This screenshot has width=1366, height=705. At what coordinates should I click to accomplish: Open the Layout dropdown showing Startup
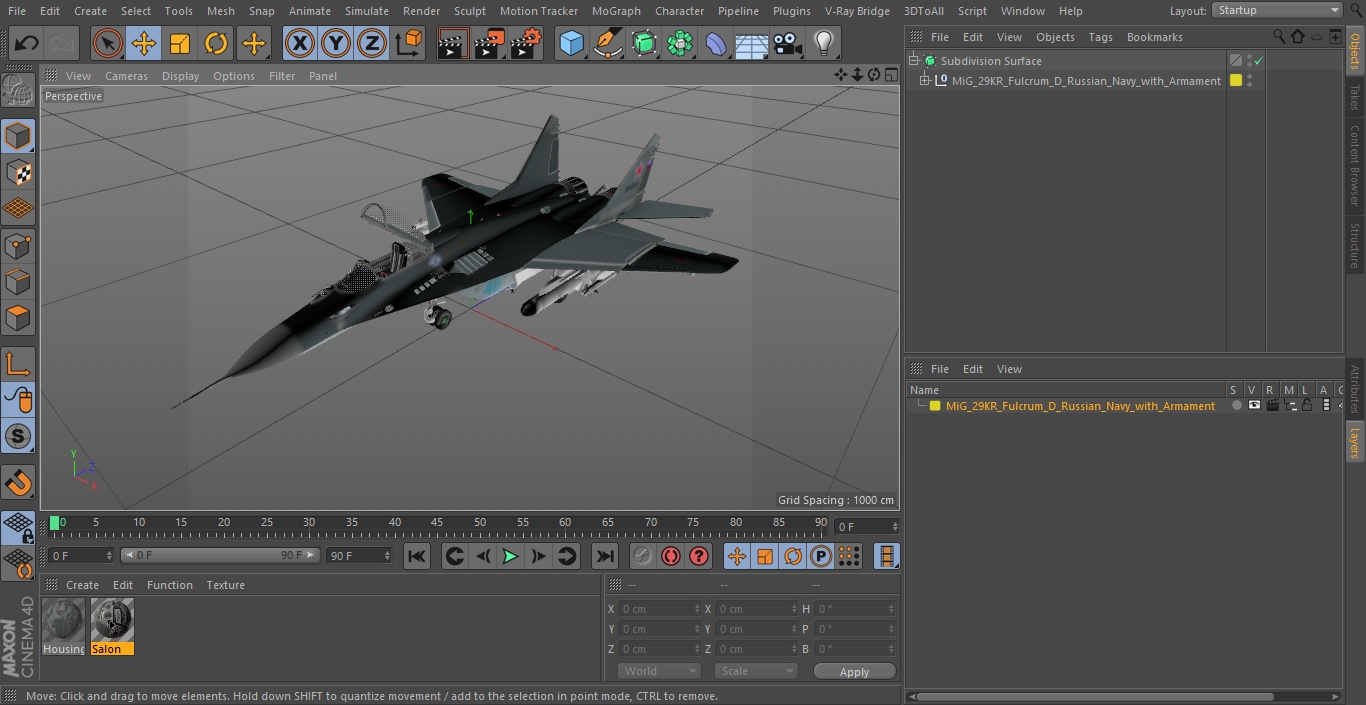pos(1277,10)
